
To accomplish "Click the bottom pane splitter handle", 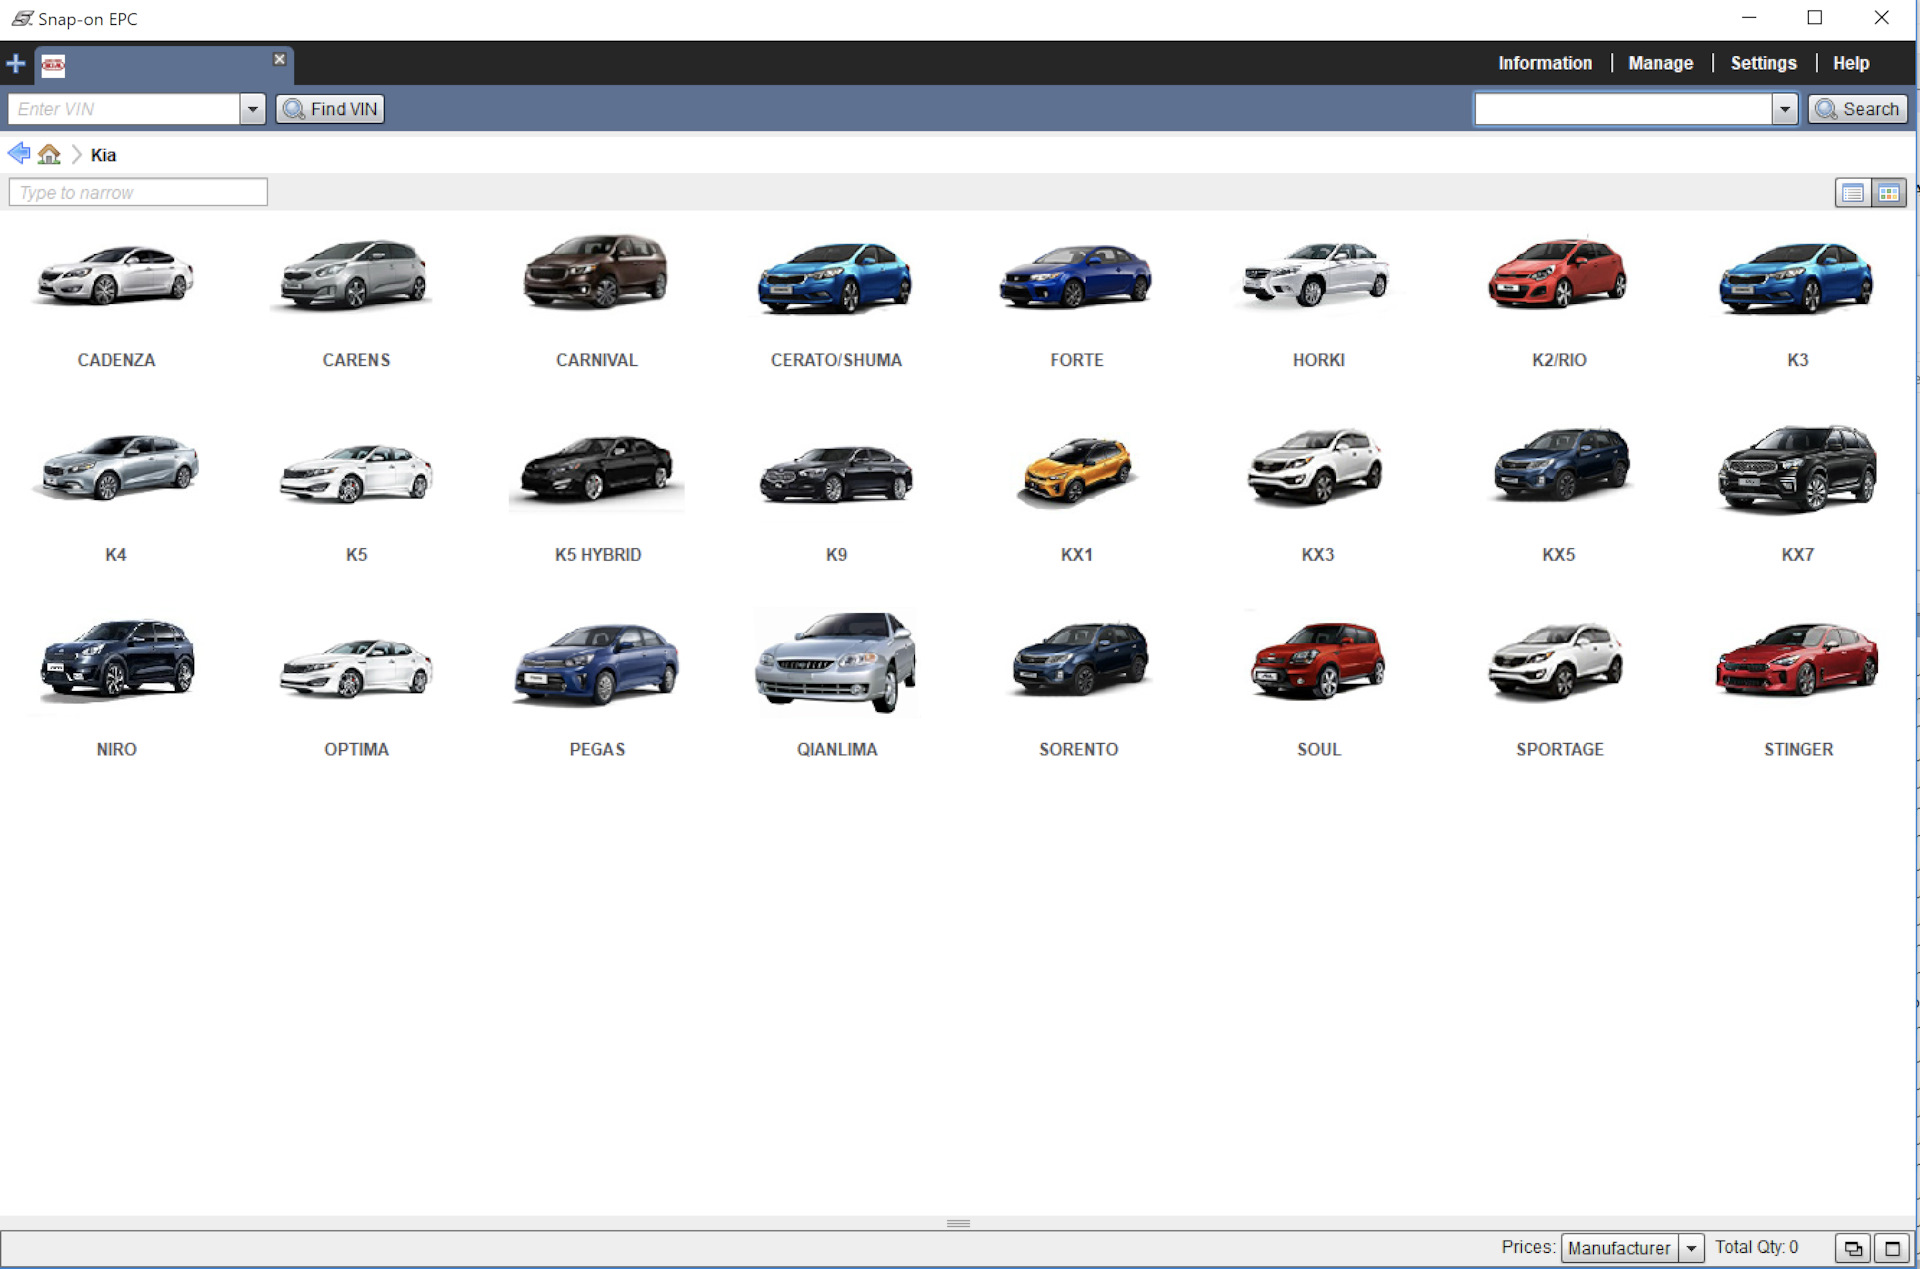I will [x=958, y=1223].
